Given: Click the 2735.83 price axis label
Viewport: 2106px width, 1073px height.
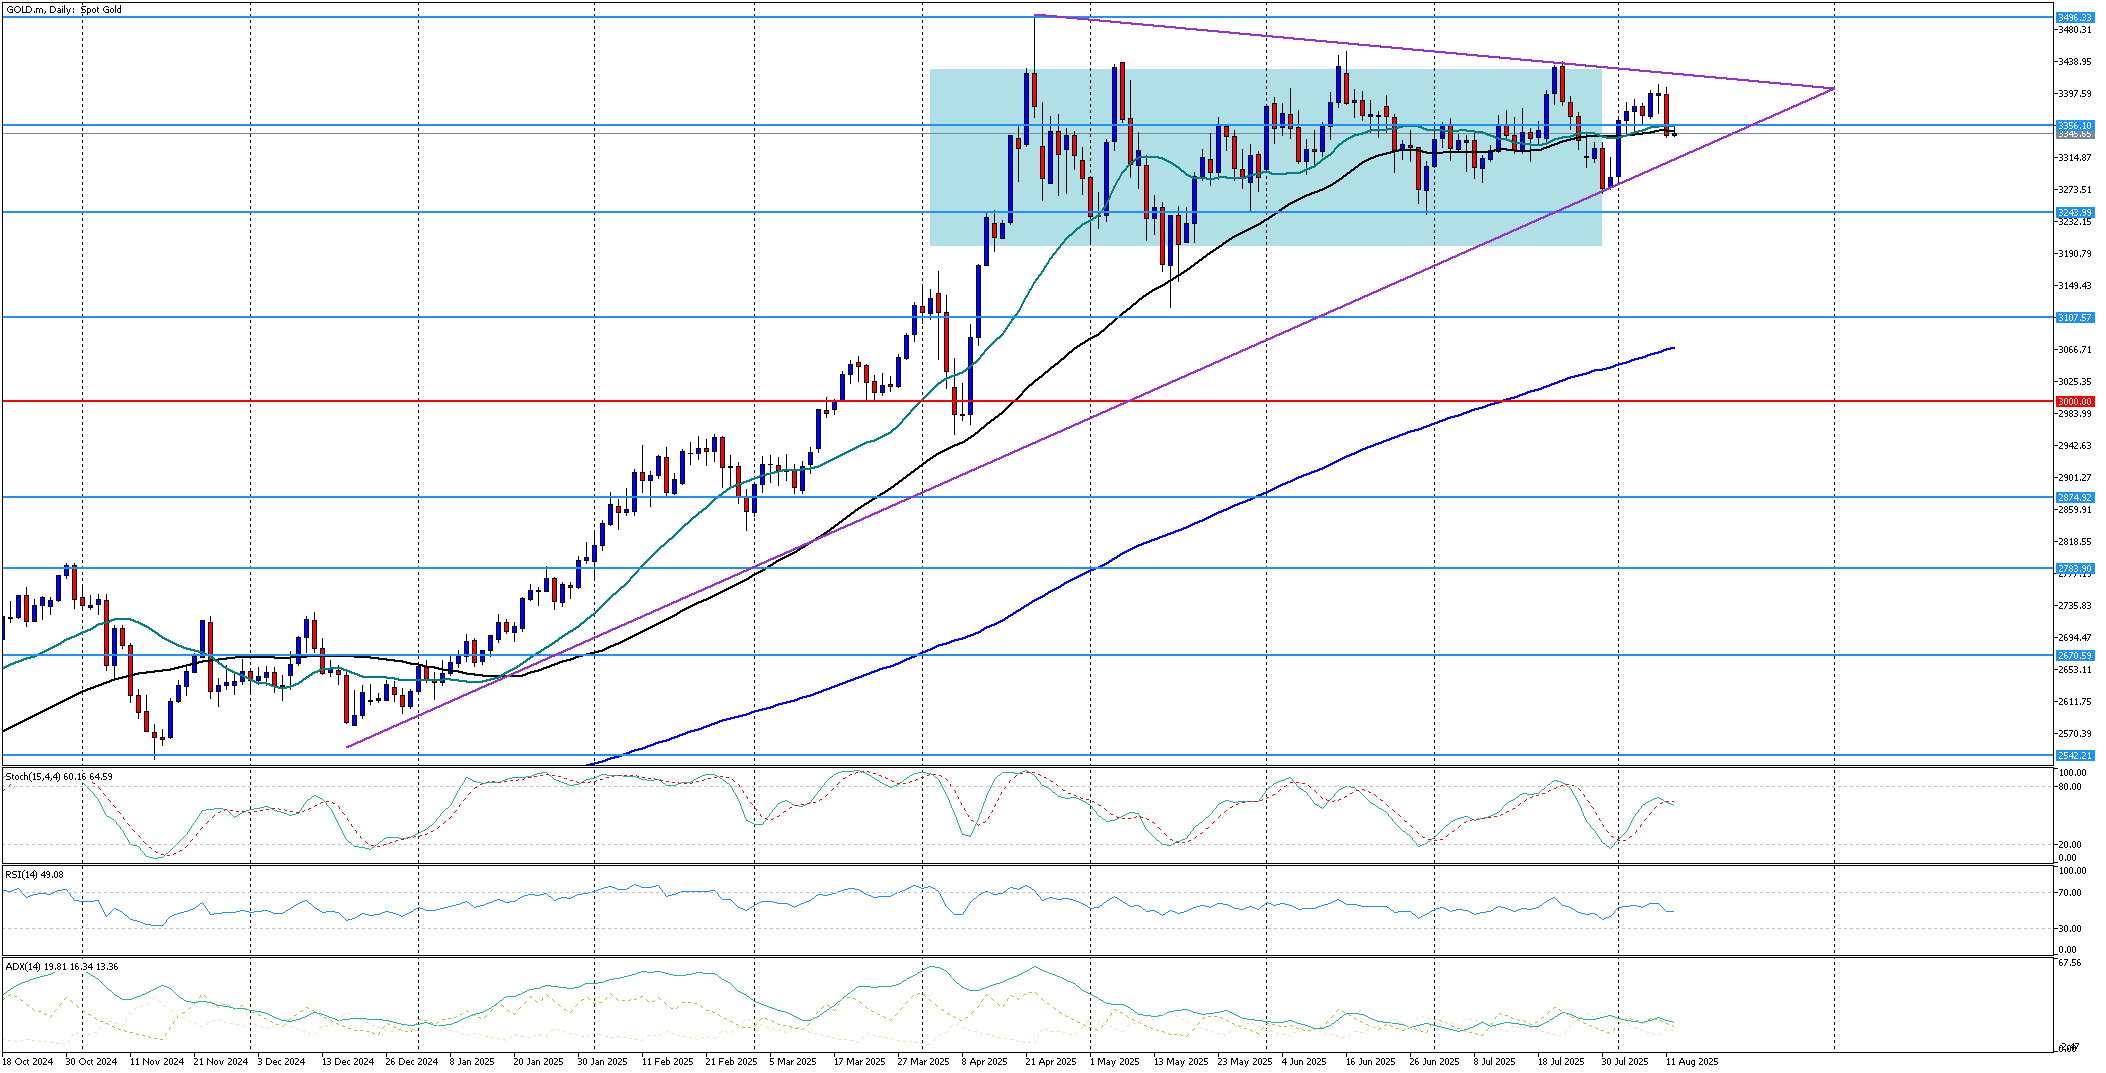Looking at the screenshot, I should tap(2074, 605).
